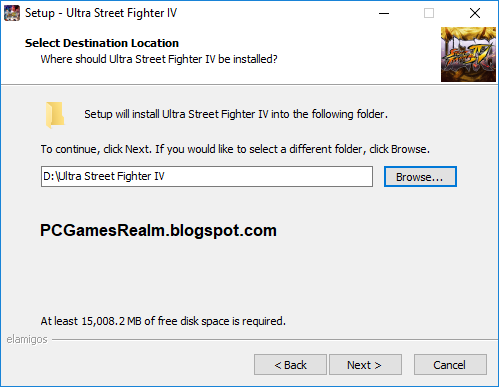Viewport: 499px width, 387px height.
Task: Close the Ultra Street Fighter IV setup
Action: click(475, 13)
